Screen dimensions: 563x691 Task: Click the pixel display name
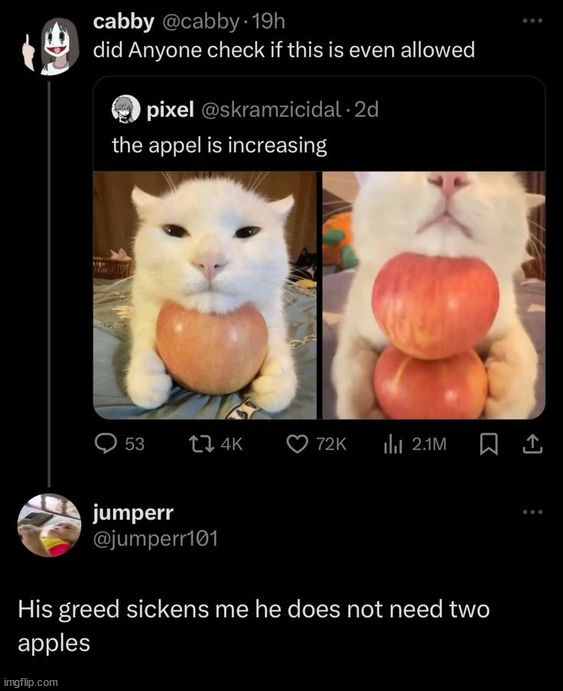(x=170, y=109)
